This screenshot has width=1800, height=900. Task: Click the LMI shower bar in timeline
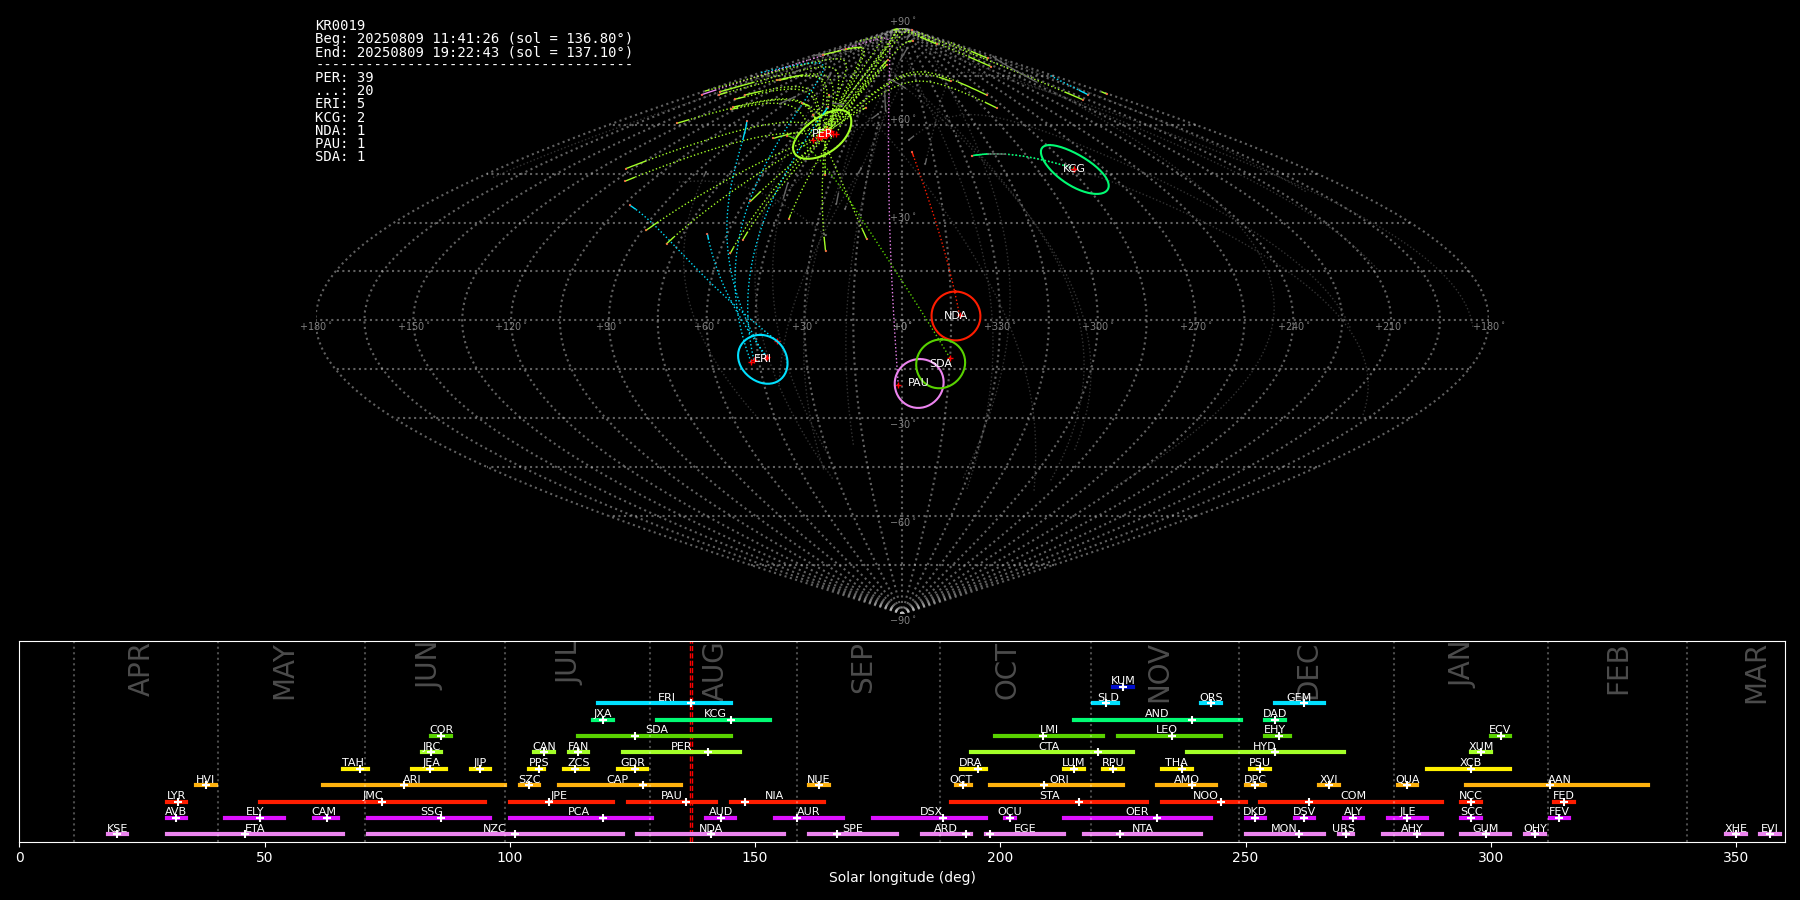[1049, 736]
